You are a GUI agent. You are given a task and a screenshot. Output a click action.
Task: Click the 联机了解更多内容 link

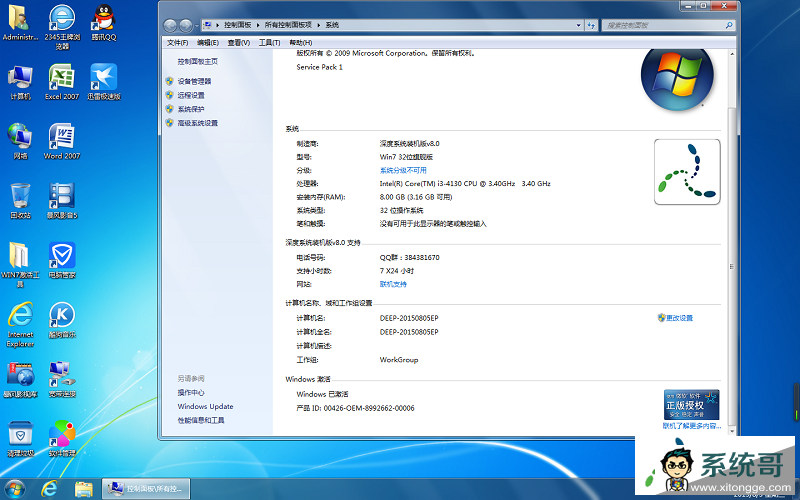point(691,426)
